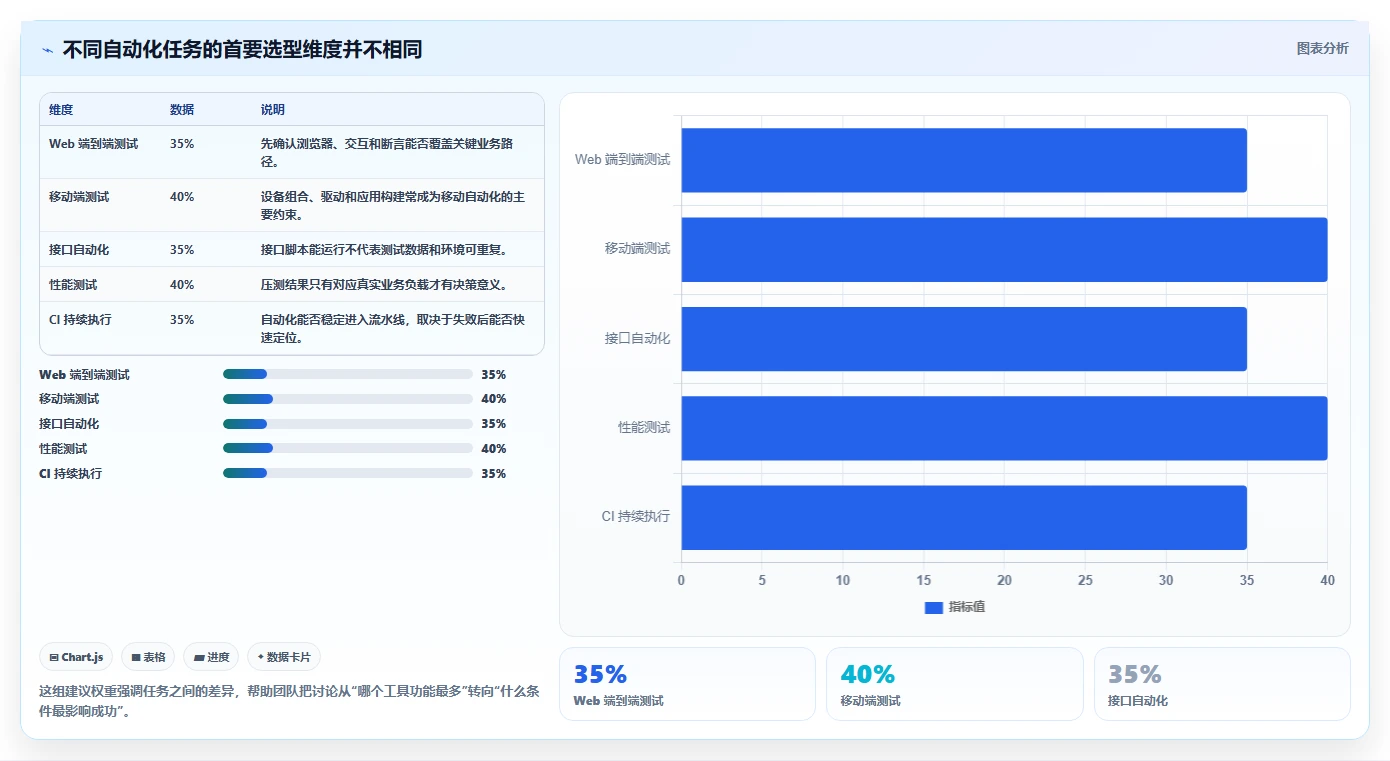1390x761 pixels.
Task: Click the x-axis tick label 40
Action: click(1327, 581)
